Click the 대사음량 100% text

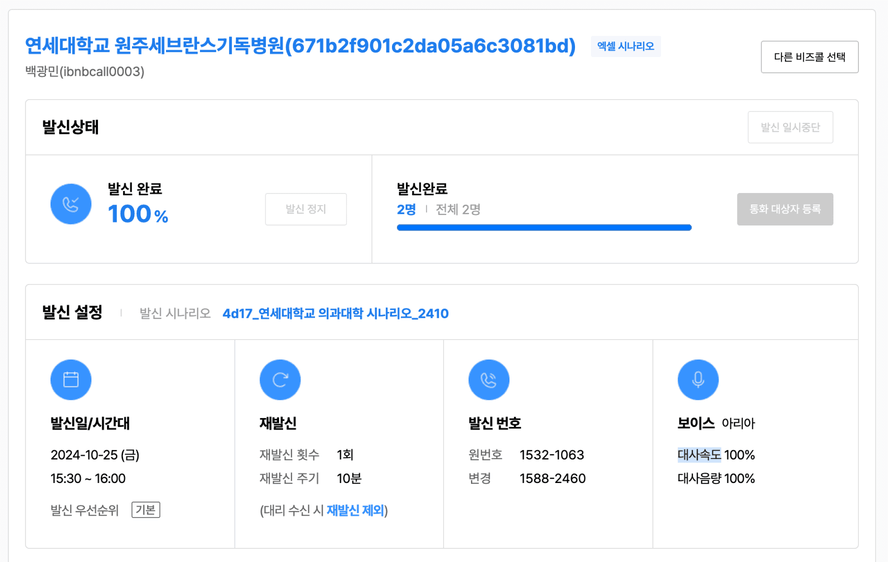click(716, 479)
